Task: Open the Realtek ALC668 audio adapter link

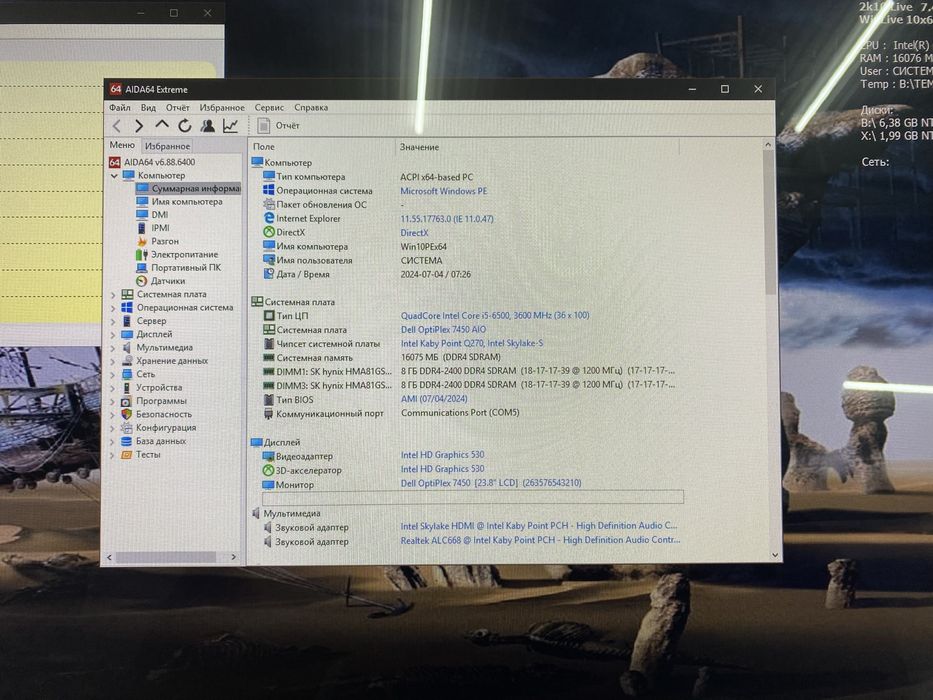Action: tap(540, 540)
